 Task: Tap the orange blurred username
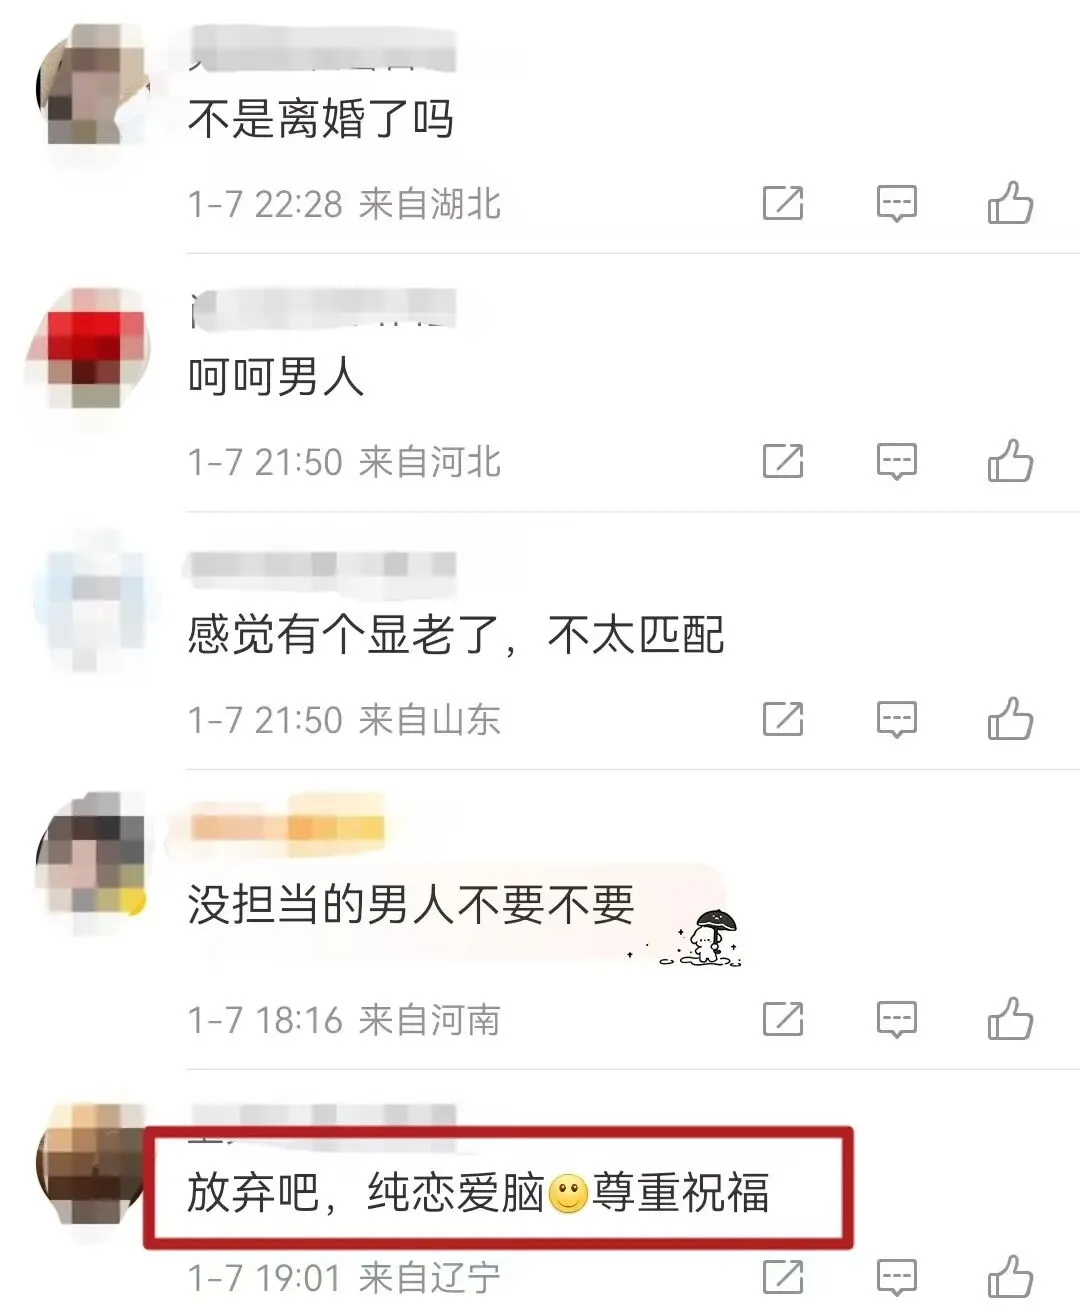click(287, 827)
